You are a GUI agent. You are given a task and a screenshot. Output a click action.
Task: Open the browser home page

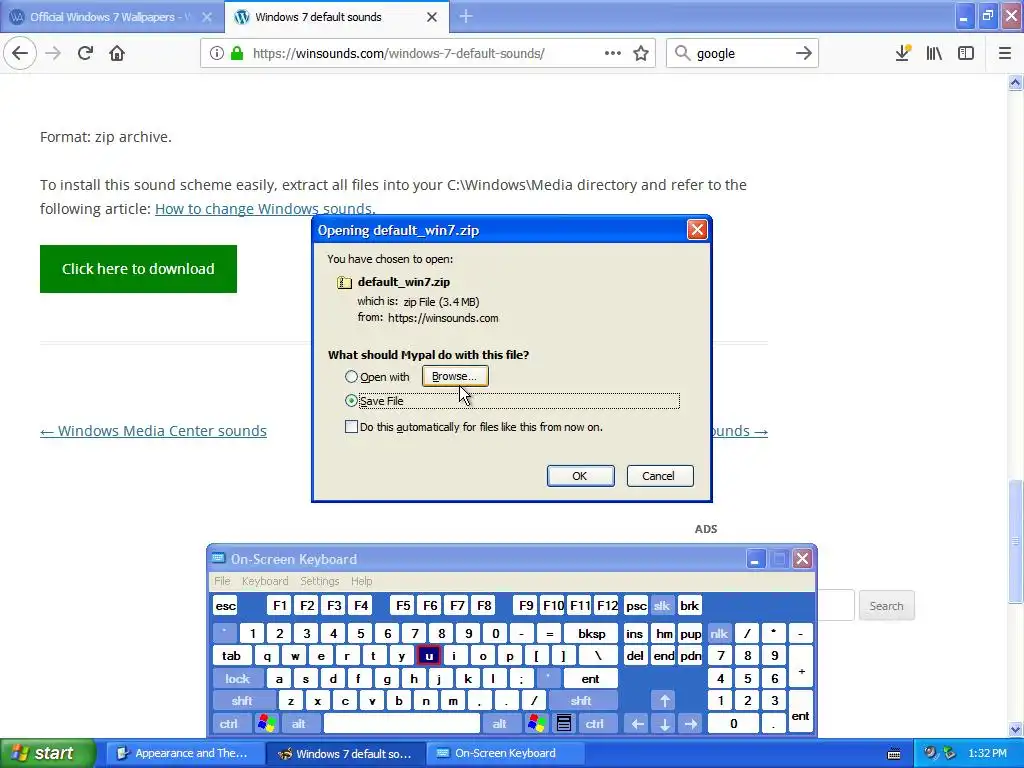click(x=117, y=53)
